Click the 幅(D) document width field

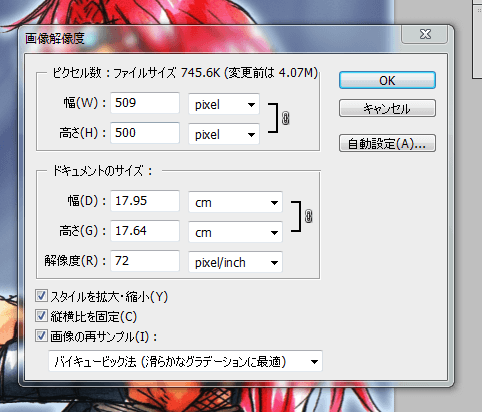pos(145,201)
